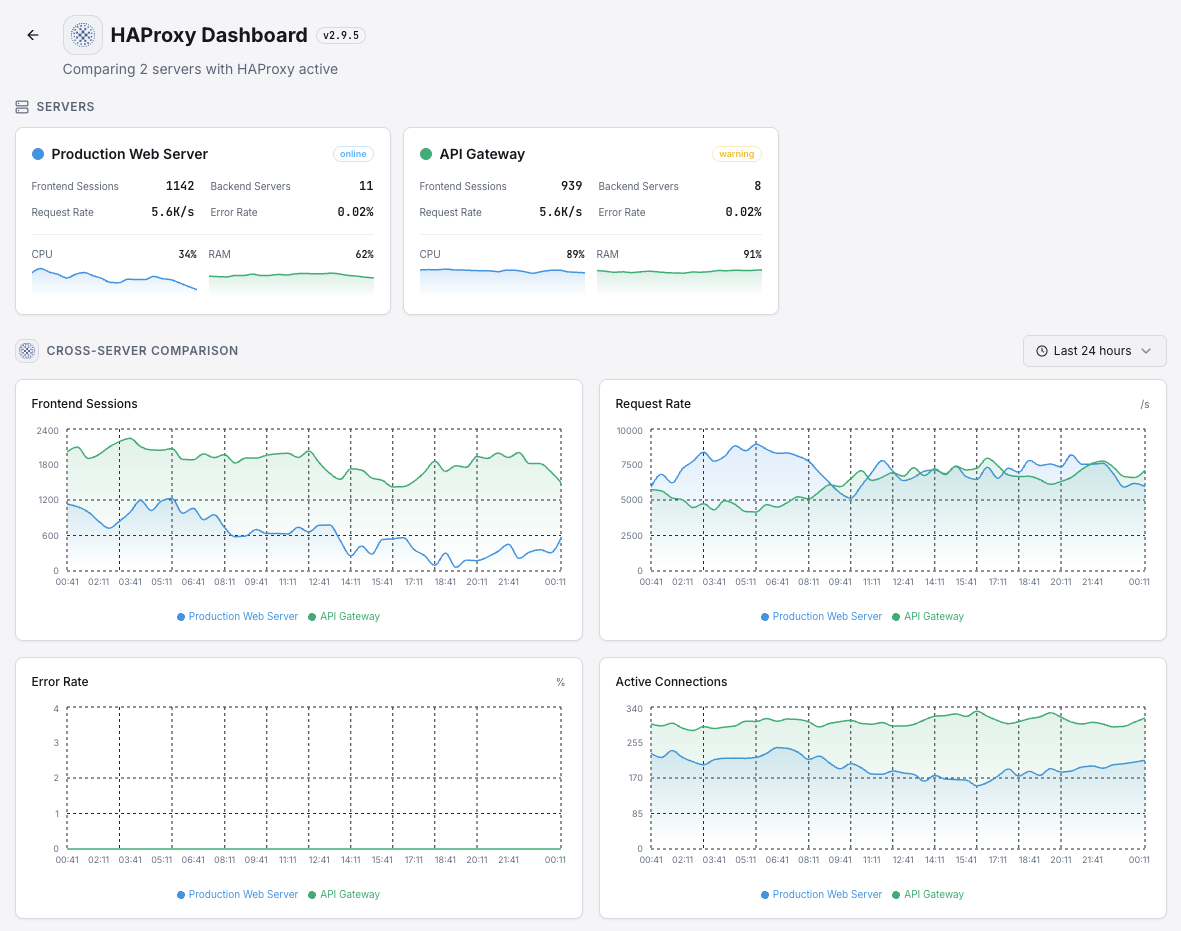Click the warning status badge on API Gateway
Viewport: 1181px width, 931px height.
point(737,154)
